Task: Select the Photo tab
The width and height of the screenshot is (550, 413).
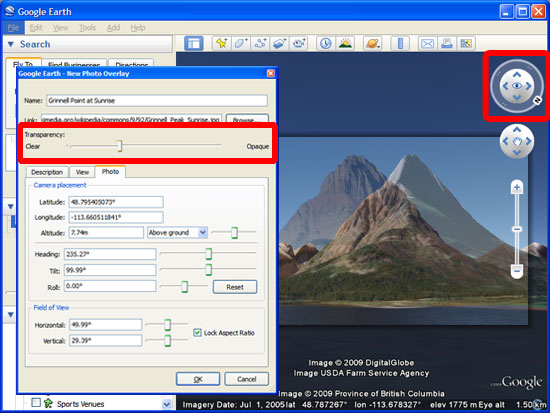Action: [x=110, y=172]
